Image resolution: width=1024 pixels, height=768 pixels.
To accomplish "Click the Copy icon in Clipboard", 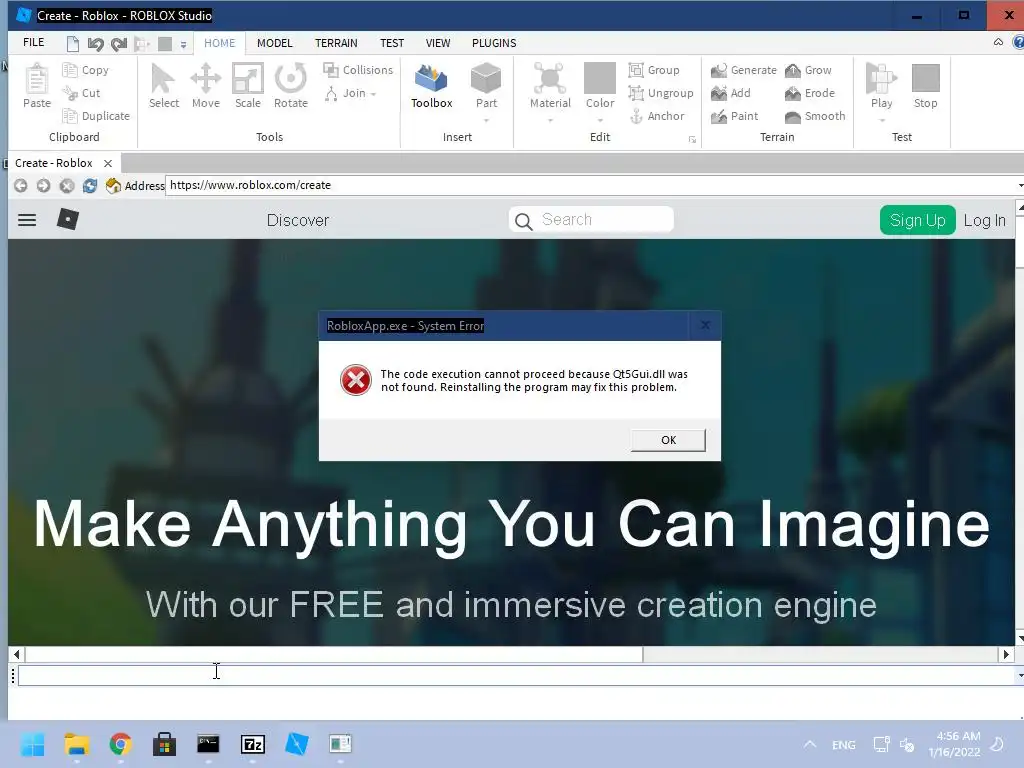I will 69,70.
